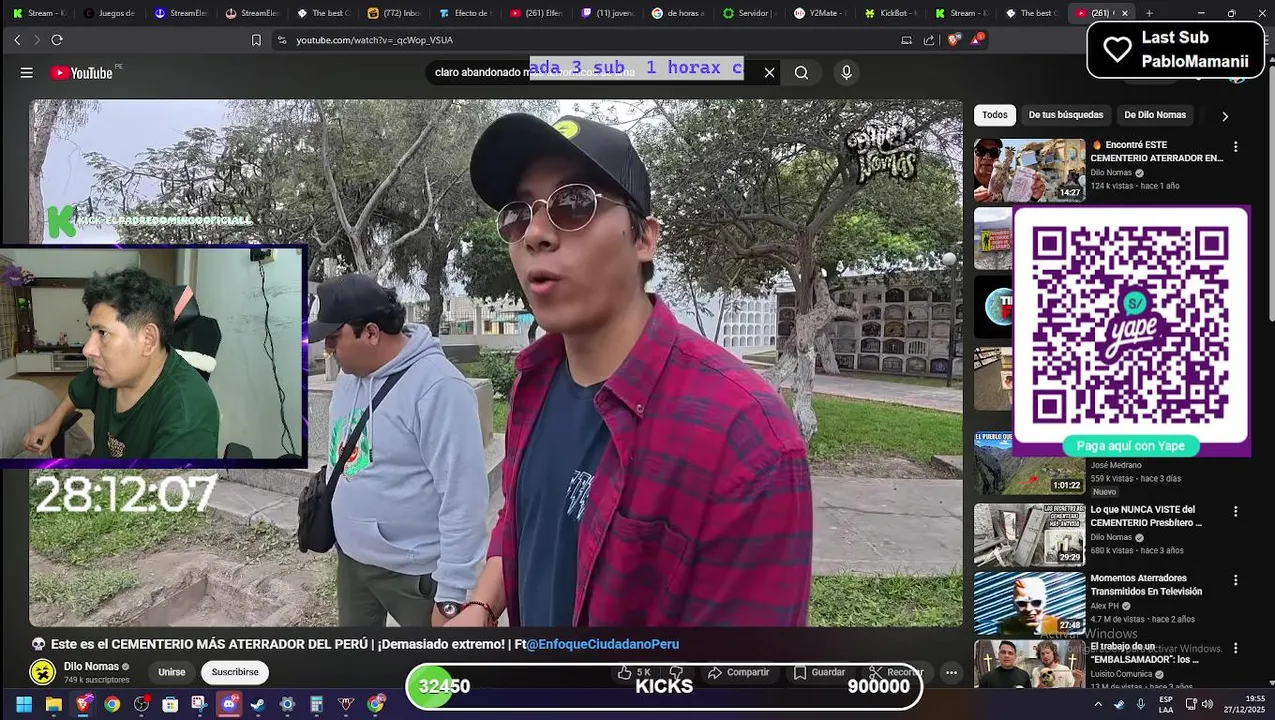
Task: Go back to the previous page
Action: tap(17, 40)
